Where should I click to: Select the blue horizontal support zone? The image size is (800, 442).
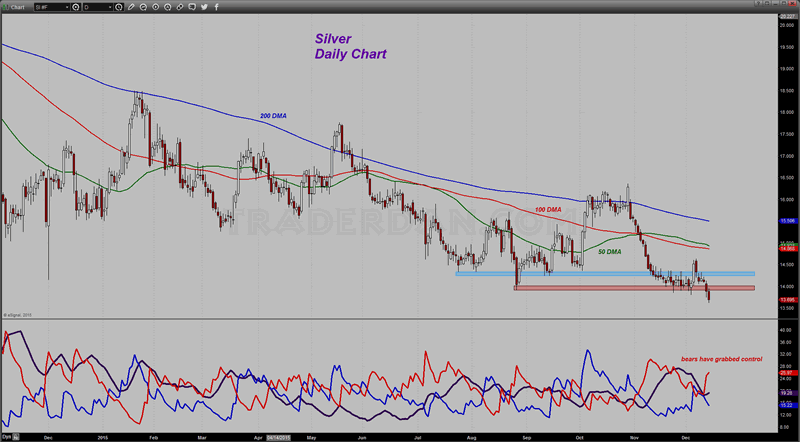pyautogui.click(x=605, y=274)
